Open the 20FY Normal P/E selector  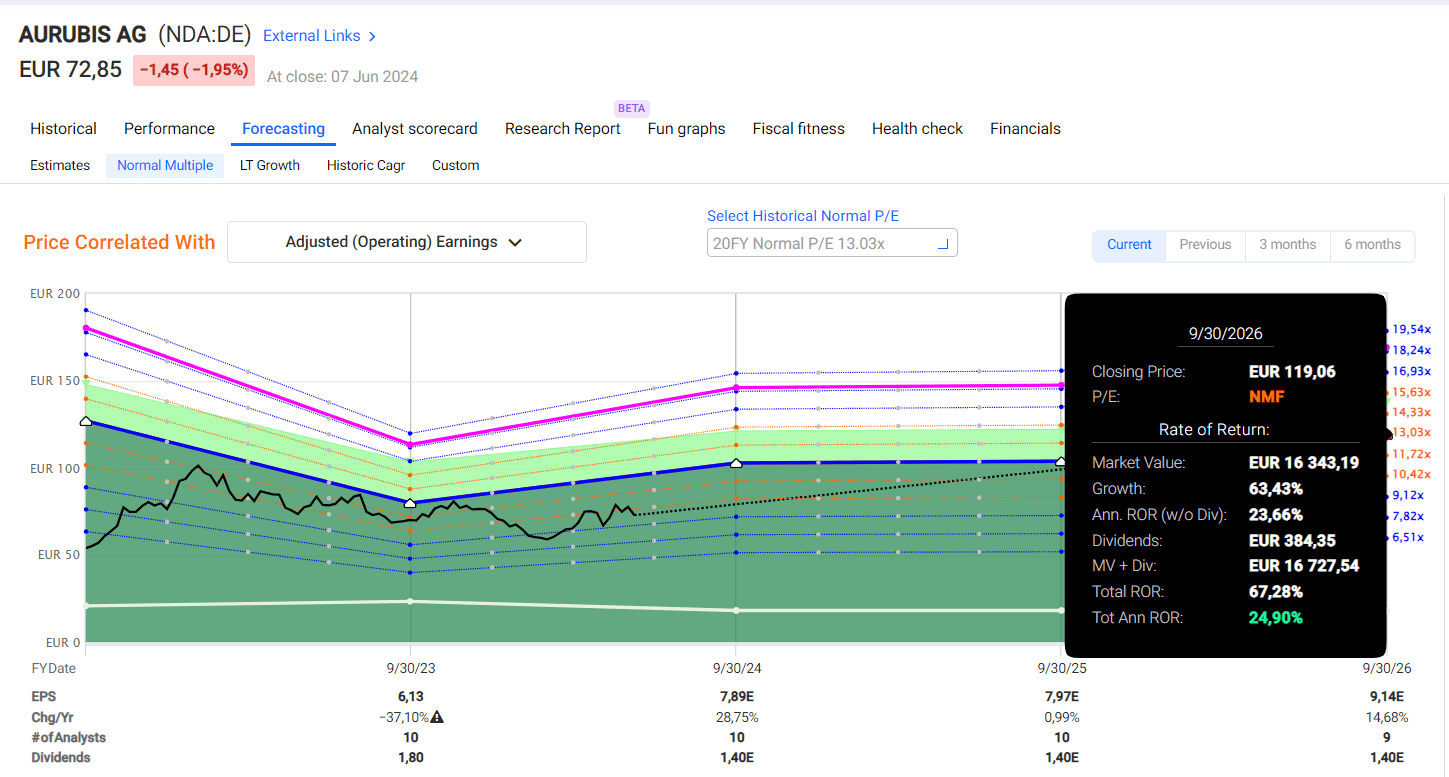[831, 244]
